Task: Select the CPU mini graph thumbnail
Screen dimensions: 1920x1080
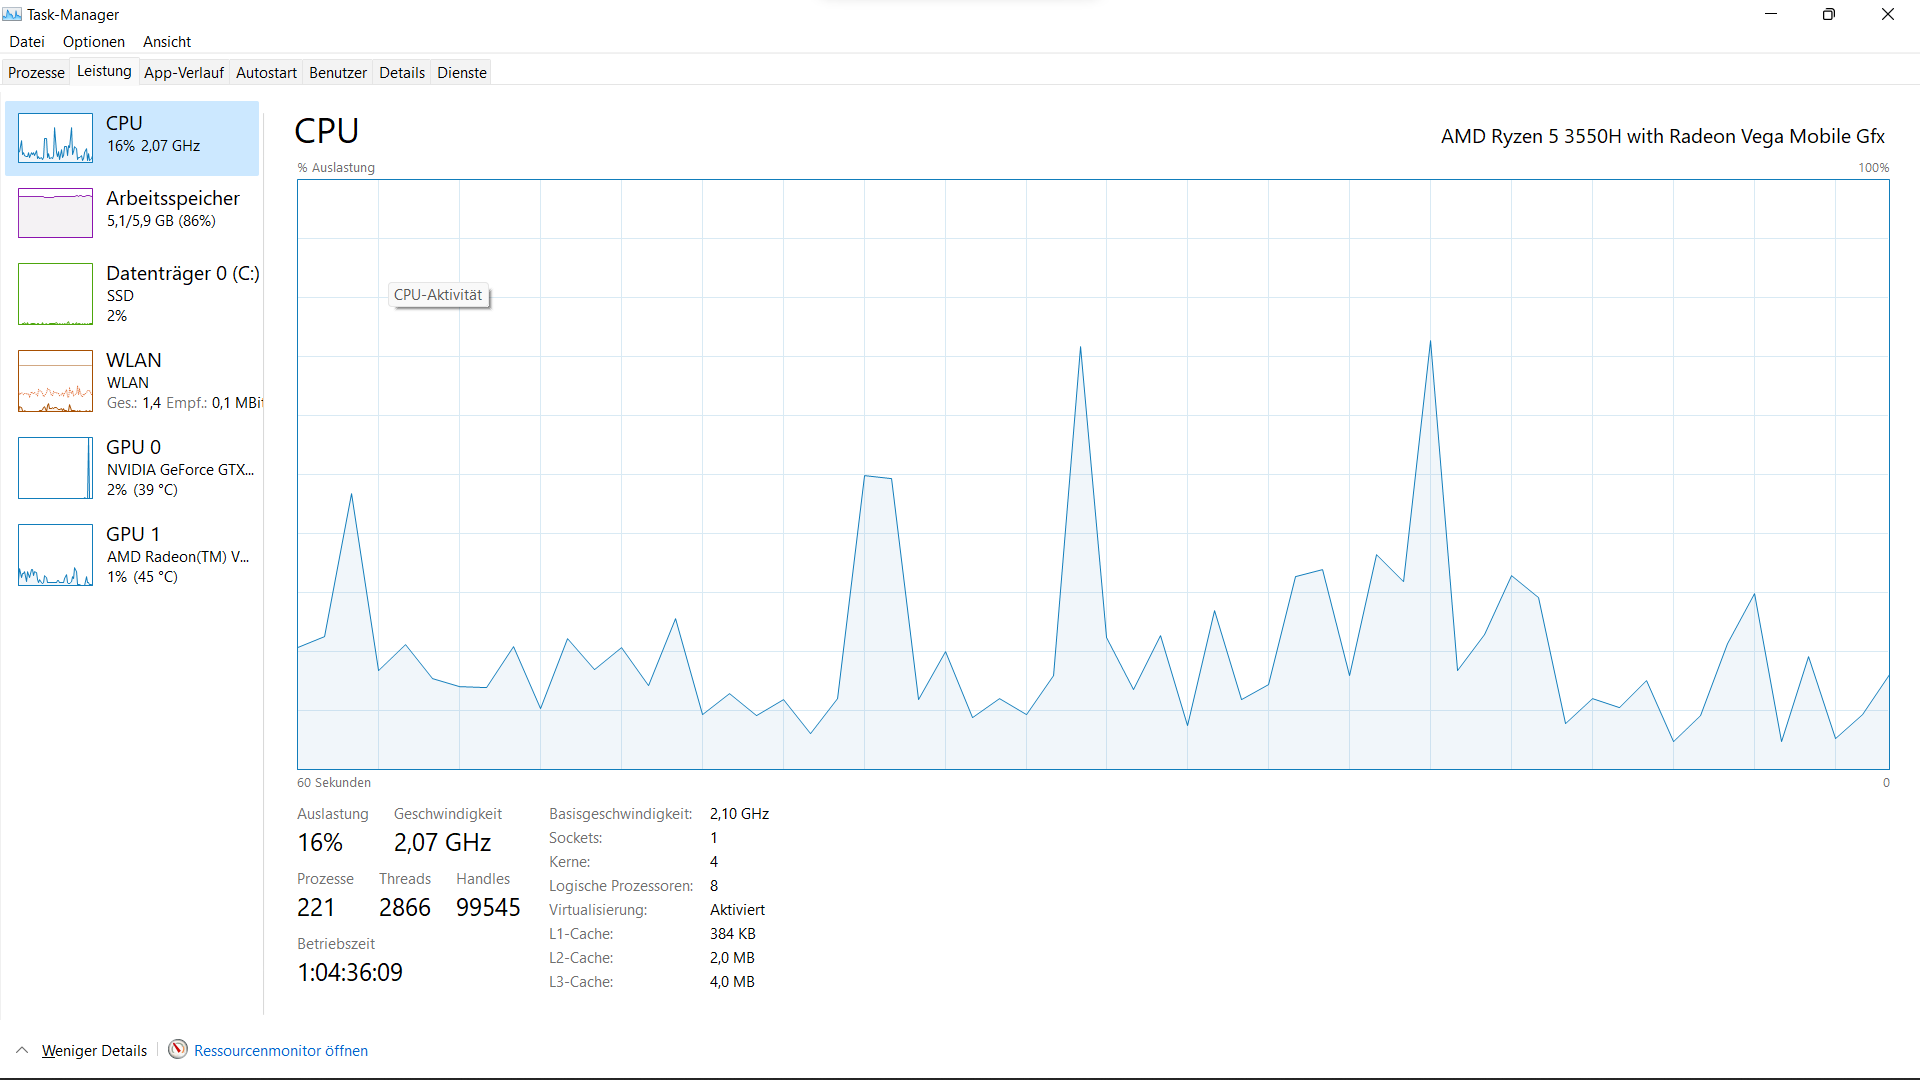Action: pyautogui.click(x=55, y=138)
